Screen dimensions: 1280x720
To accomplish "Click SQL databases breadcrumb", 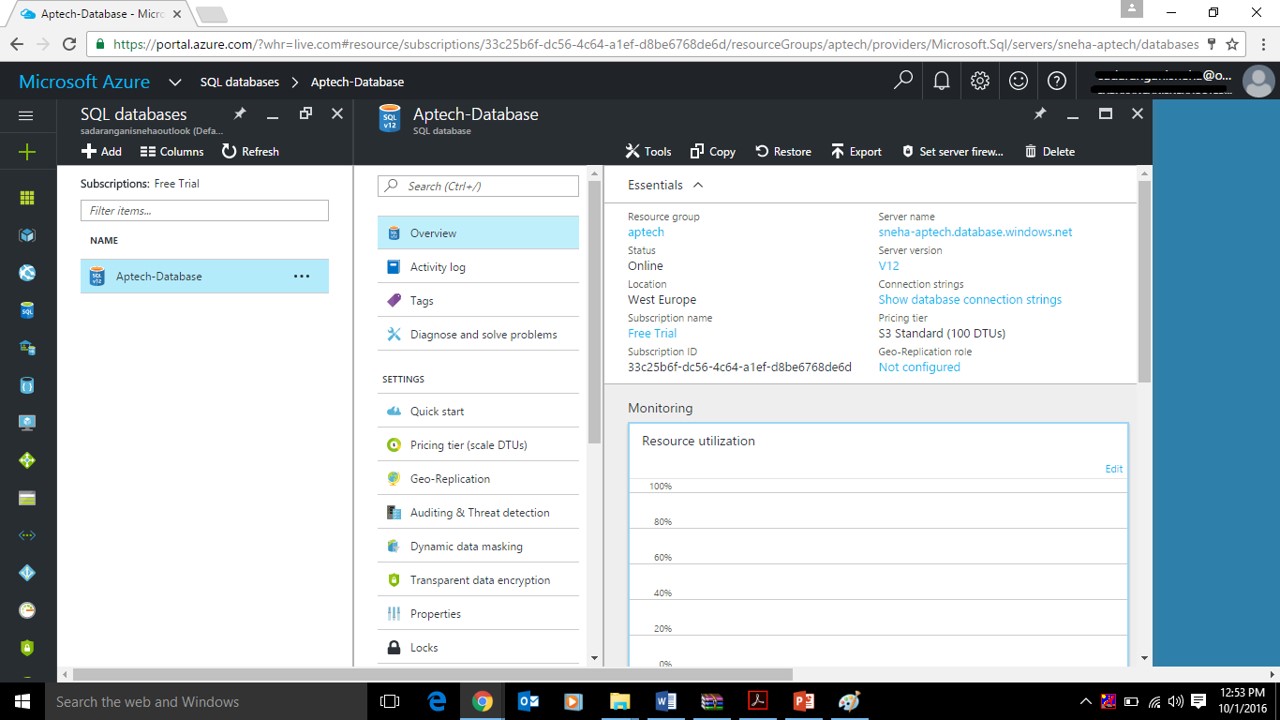I will coord(239,82).
